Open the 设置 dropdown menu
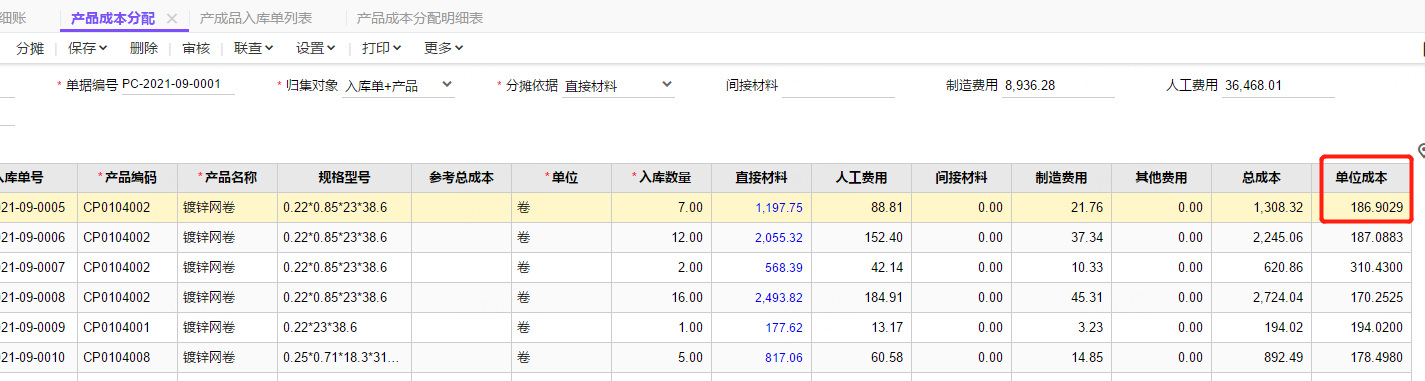 click(315, 47)
